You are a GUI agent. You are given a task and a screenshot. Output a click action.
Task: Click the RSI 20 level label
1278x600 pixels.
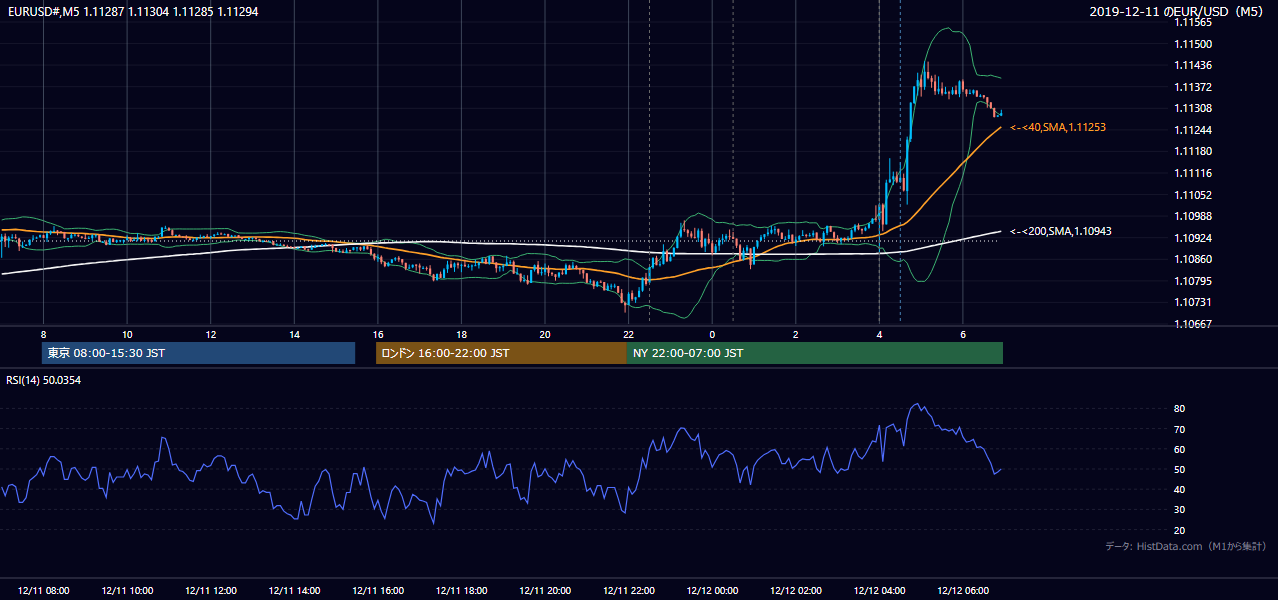[1180, 530]
